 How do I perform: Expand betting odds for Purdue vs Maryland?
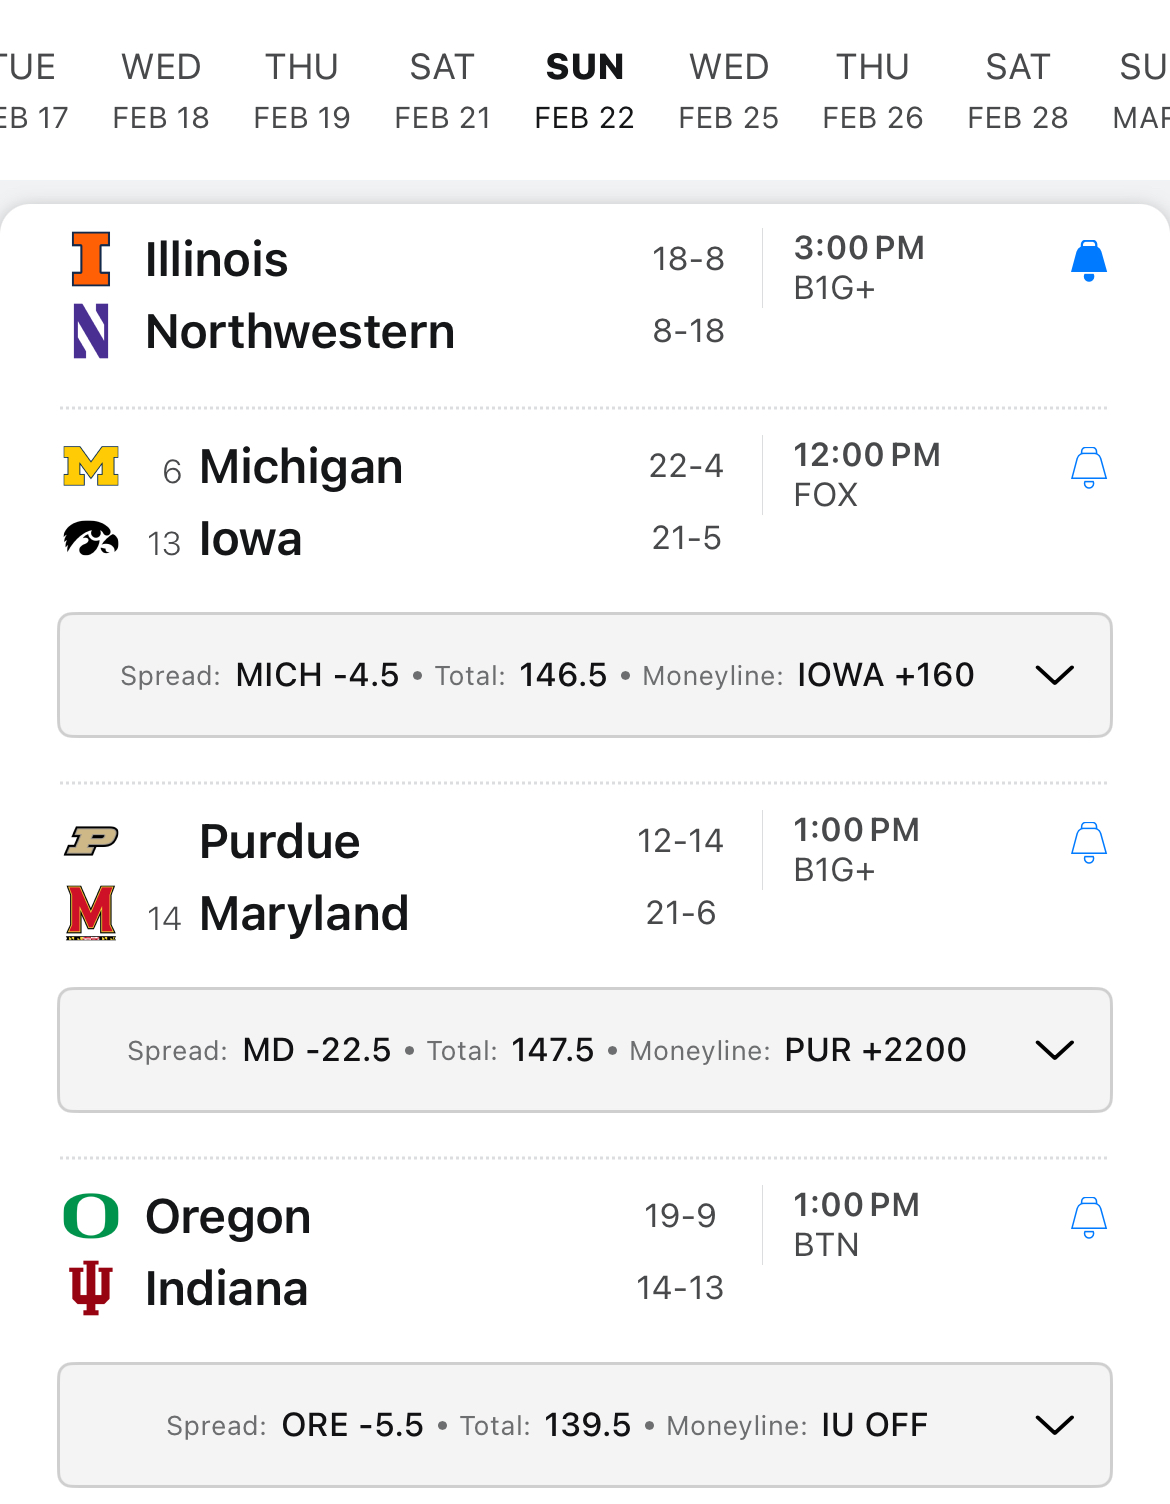[1054, 1050]
